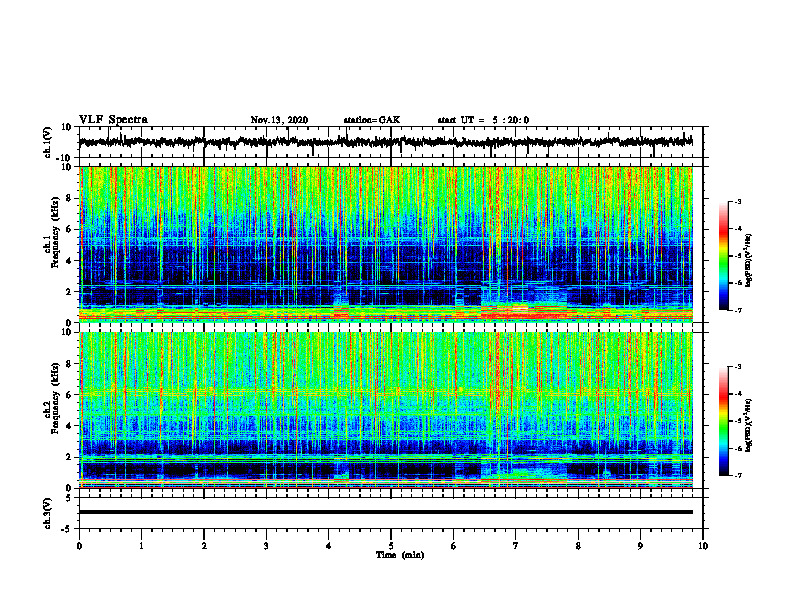The height and width of the screenshot is (612, 792).
Task: Click the "ch.3(V)" axis label
Action: tap(48, 514)
